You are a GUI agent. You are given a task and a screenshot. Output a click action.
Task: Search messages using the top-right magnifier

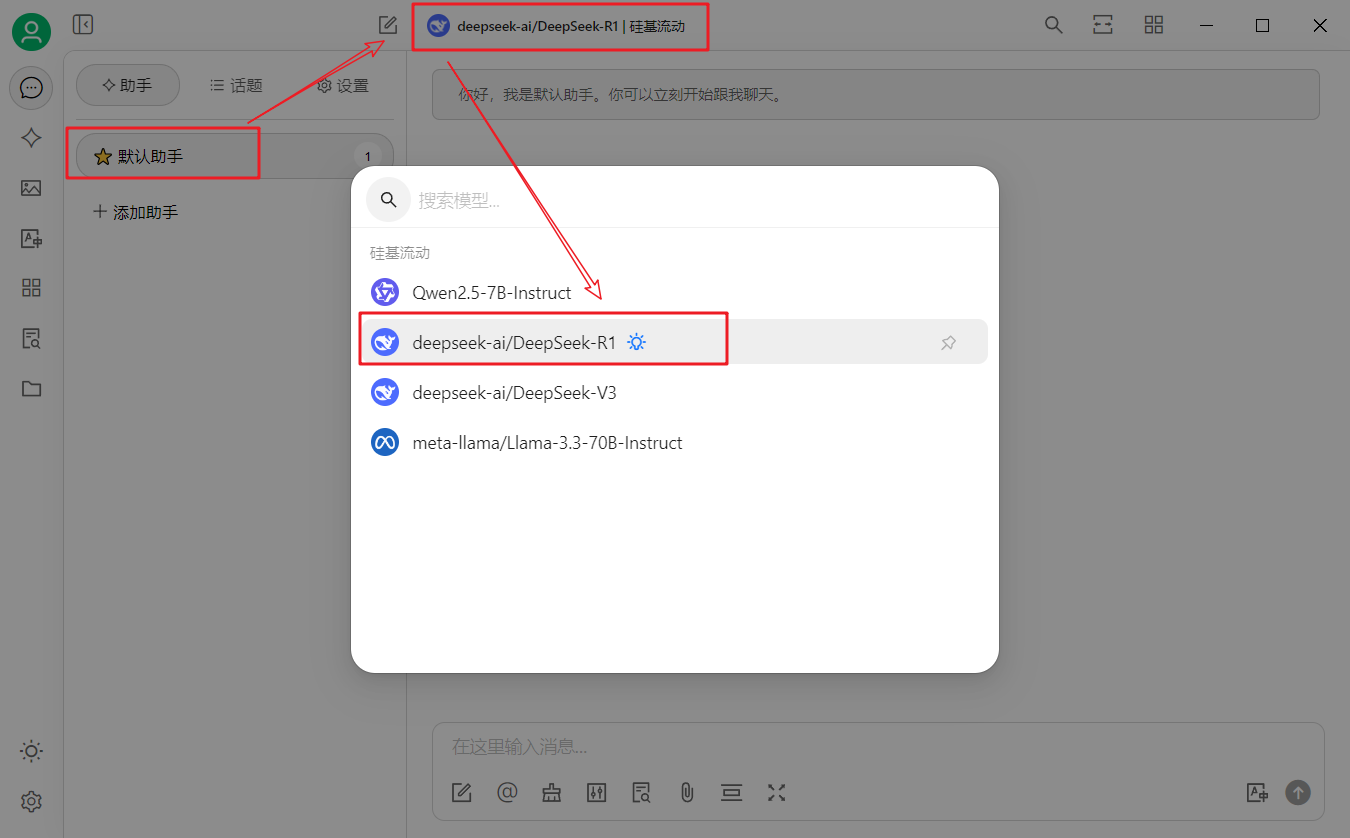pyautogui.click(x=1053, y=25)
